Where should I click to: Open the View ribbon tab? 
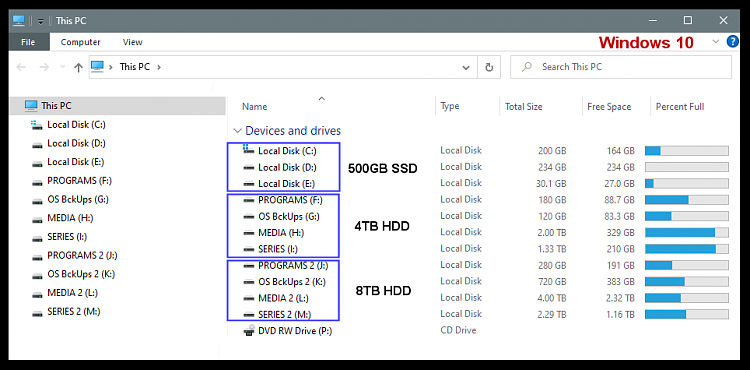(x=132, y=42)
